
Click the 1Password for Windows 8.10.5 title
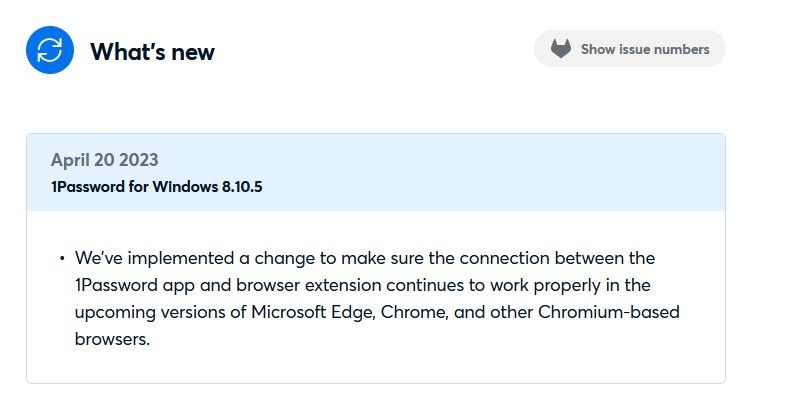pos(156,187)
